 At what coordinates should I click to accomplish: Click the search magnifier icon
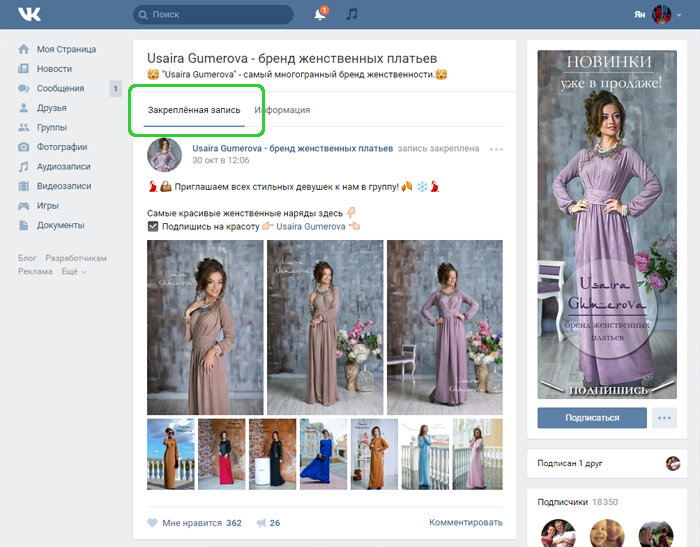click(x=143, y=15)
